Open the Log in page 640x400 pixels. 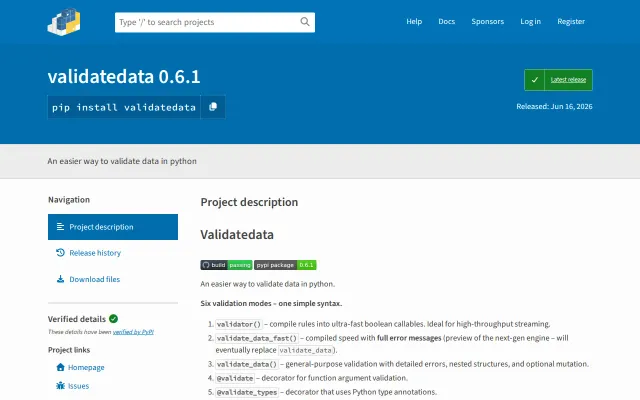click(x=530, y=21)
